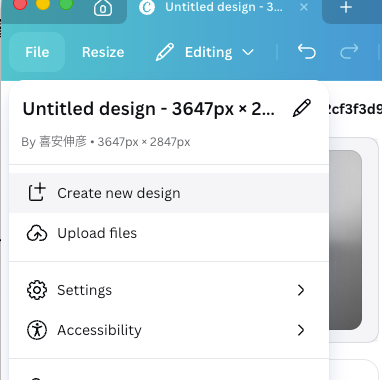This screenshot has height=380, width=382.
Task: Open the Editing mode dropdown
Action: (205, 52)
